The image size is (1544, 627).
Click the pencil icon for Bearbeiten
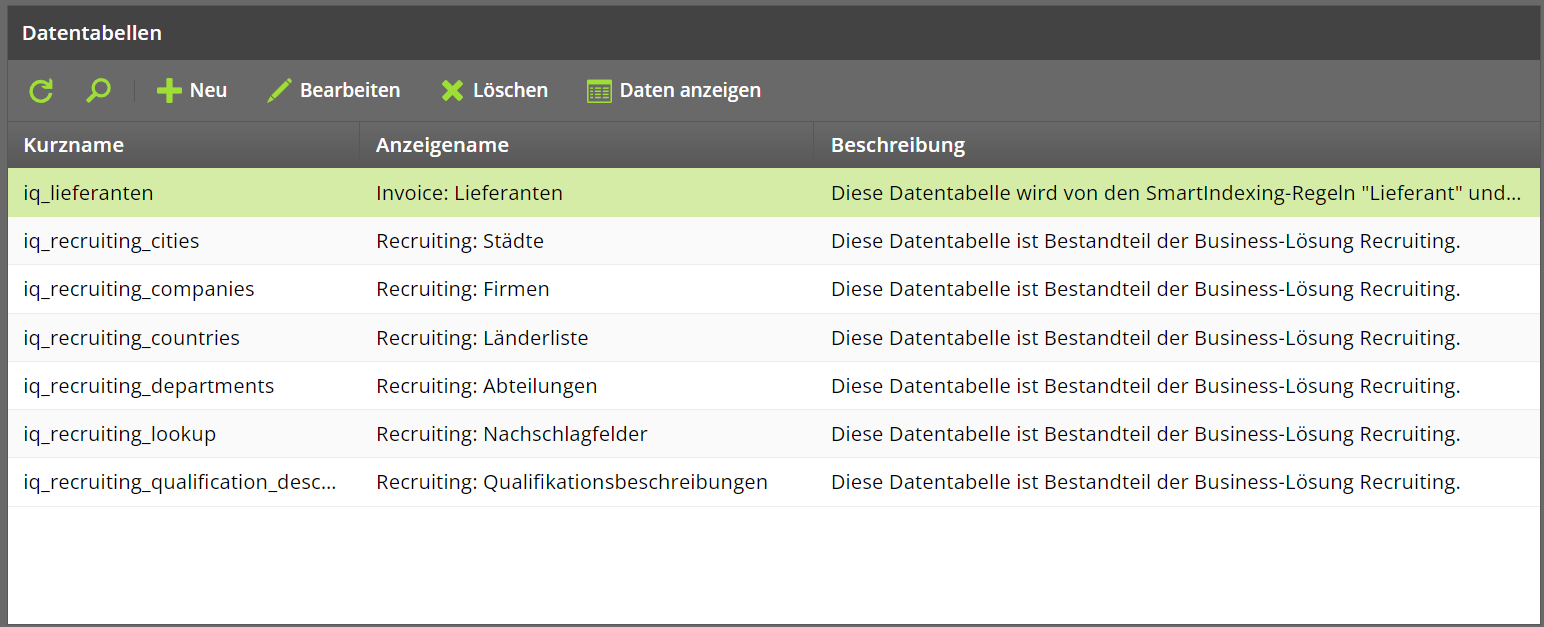(279, 91)
